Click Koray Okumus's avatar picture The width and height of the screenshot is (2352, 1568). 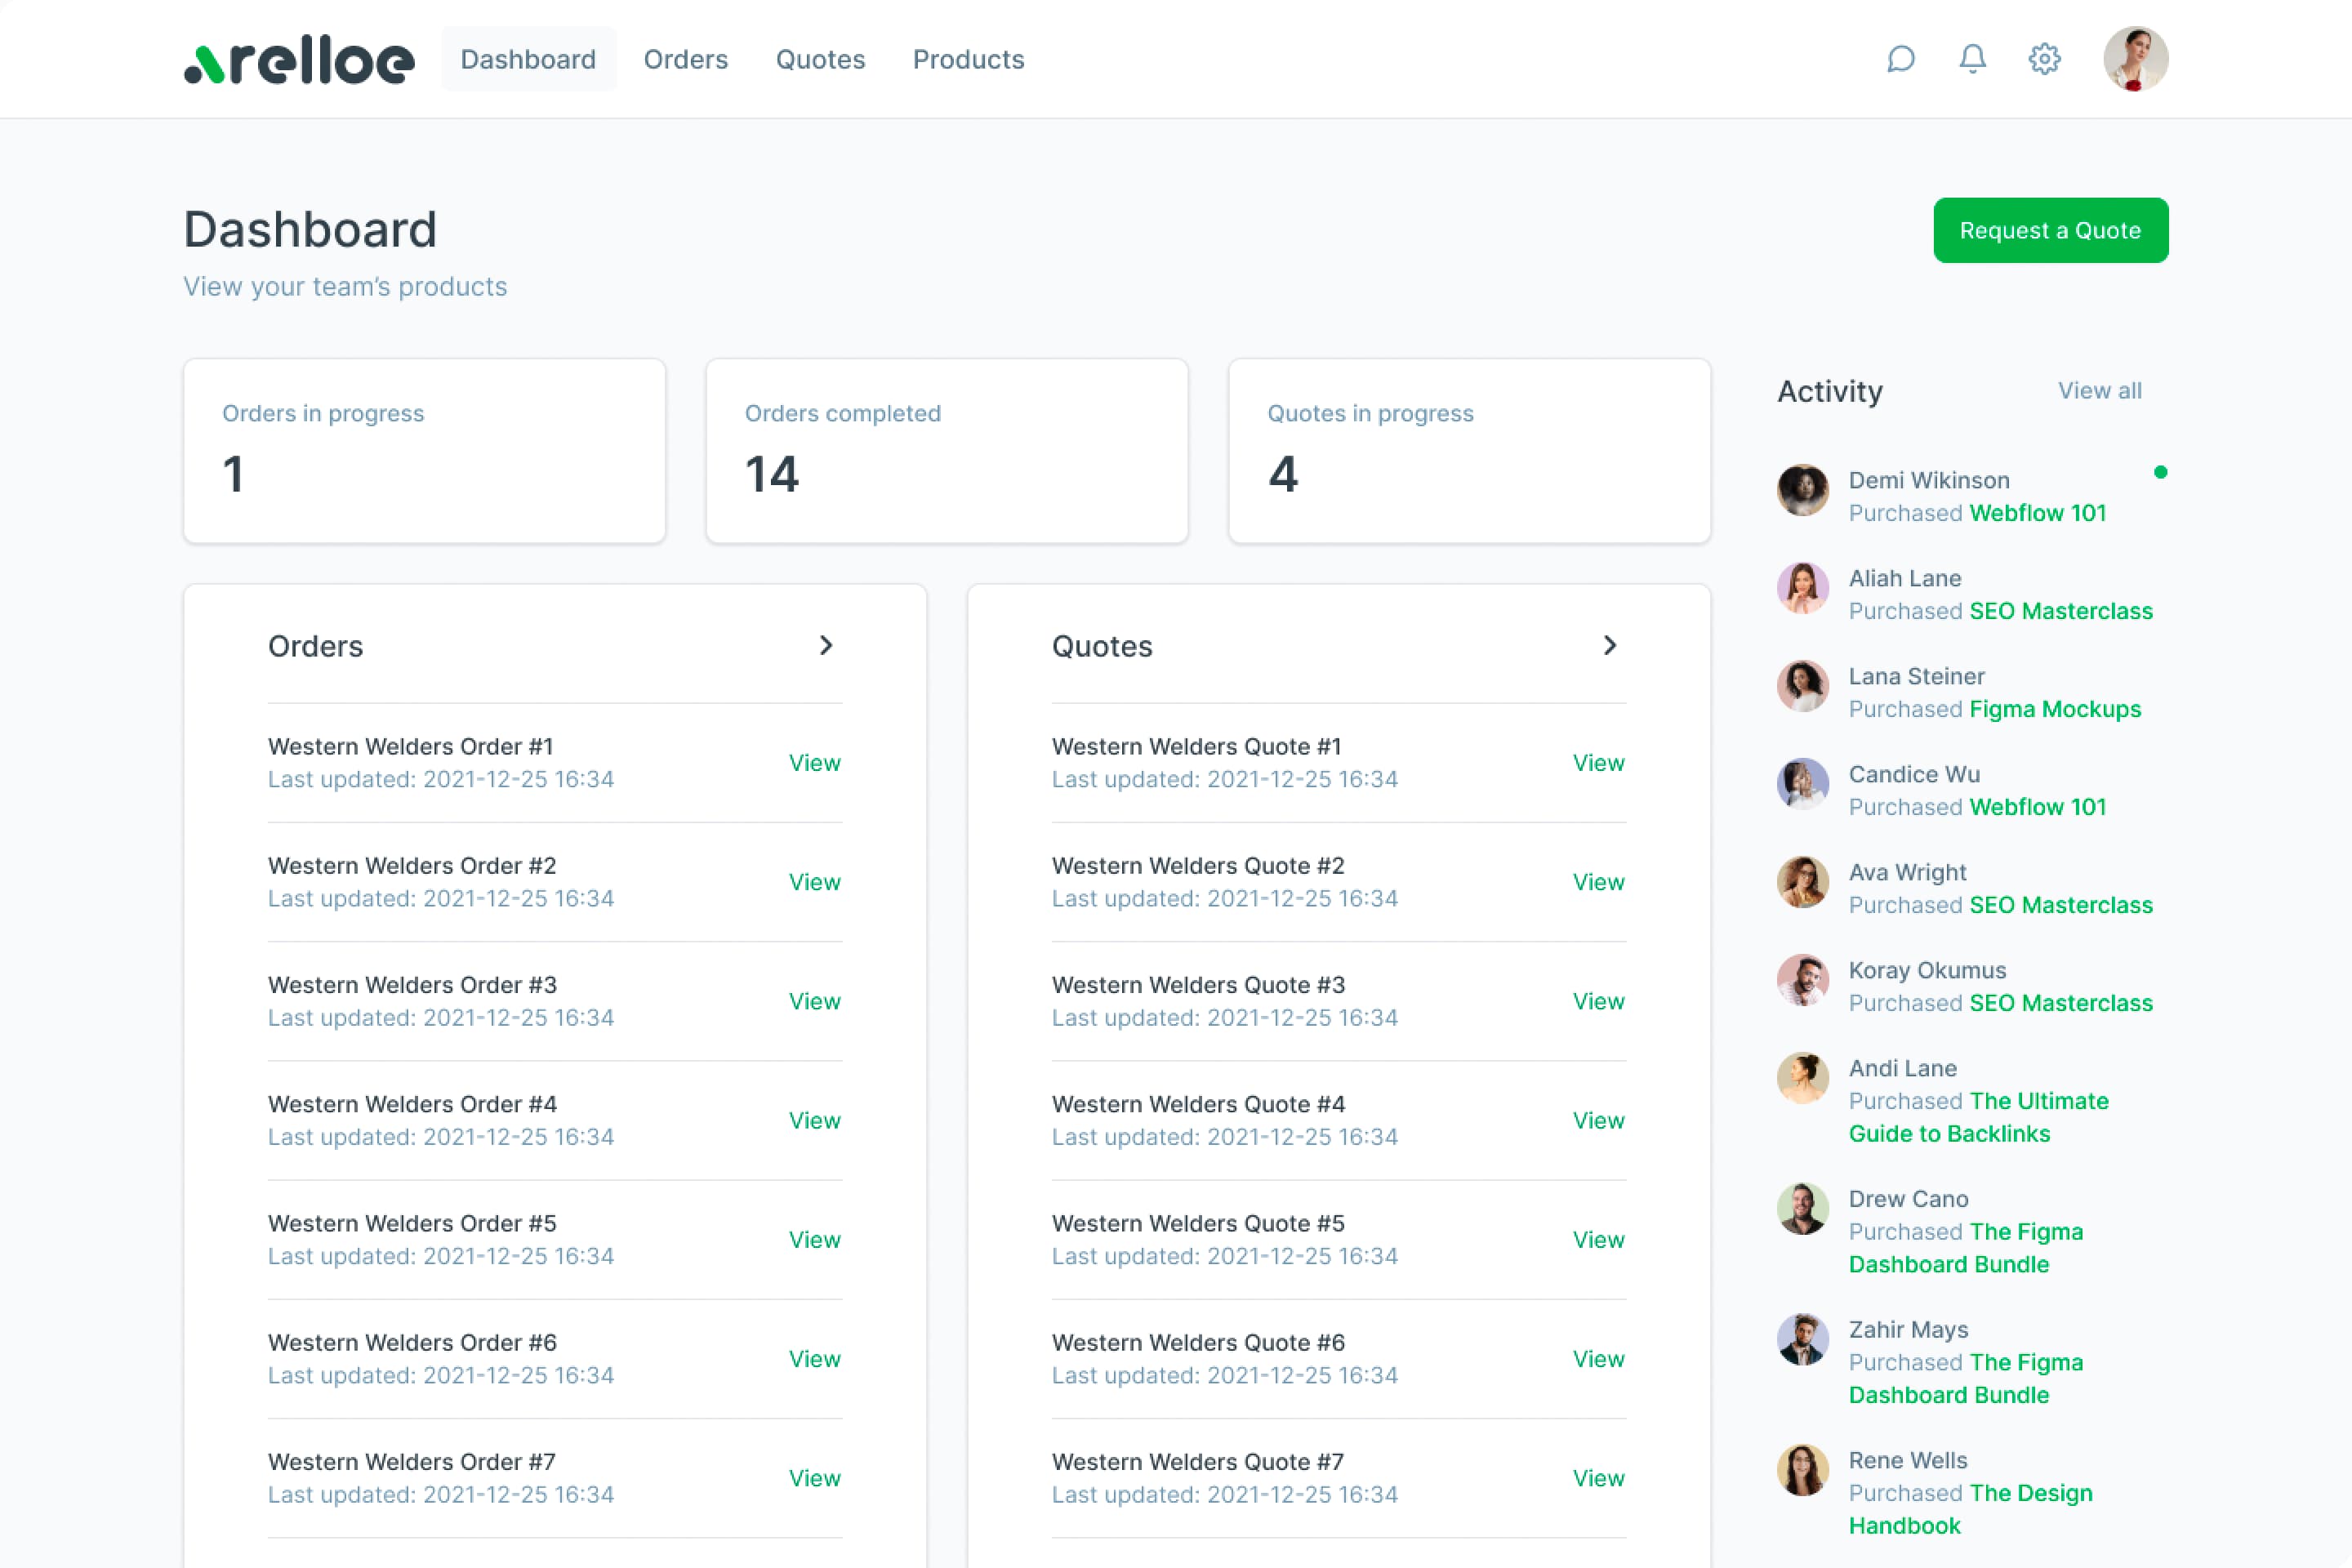point(1802,980)
